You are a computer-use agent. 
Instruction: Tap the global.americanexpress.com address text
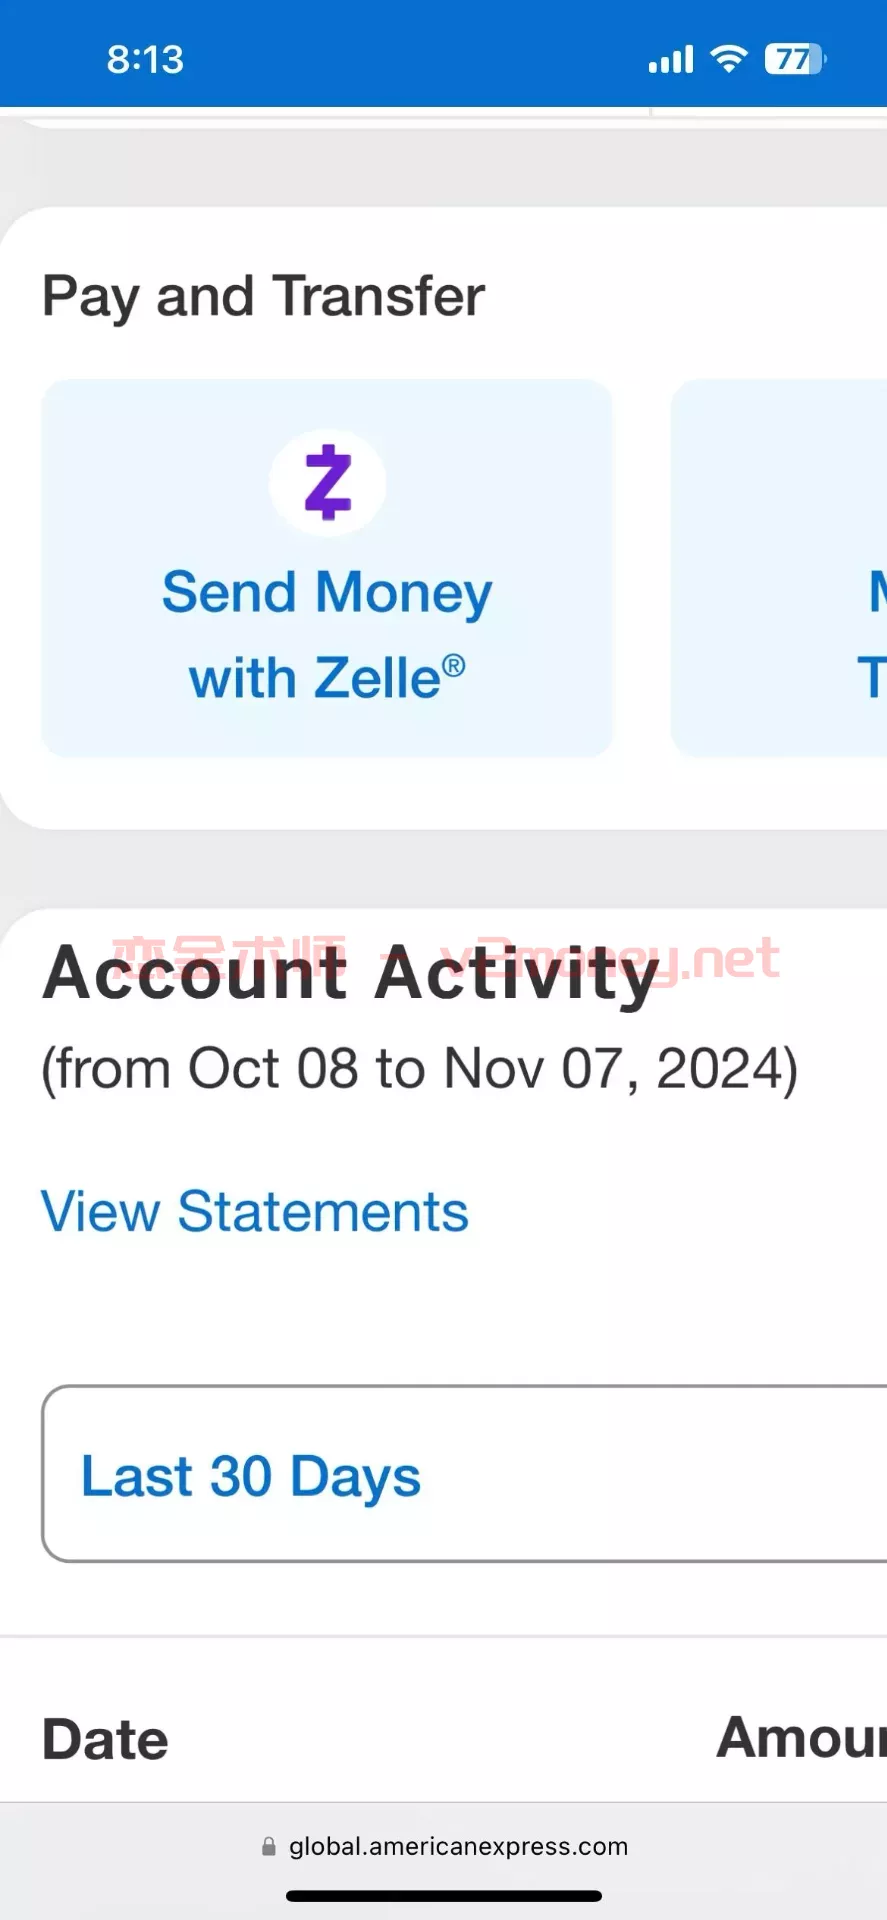click(458, 1846)
